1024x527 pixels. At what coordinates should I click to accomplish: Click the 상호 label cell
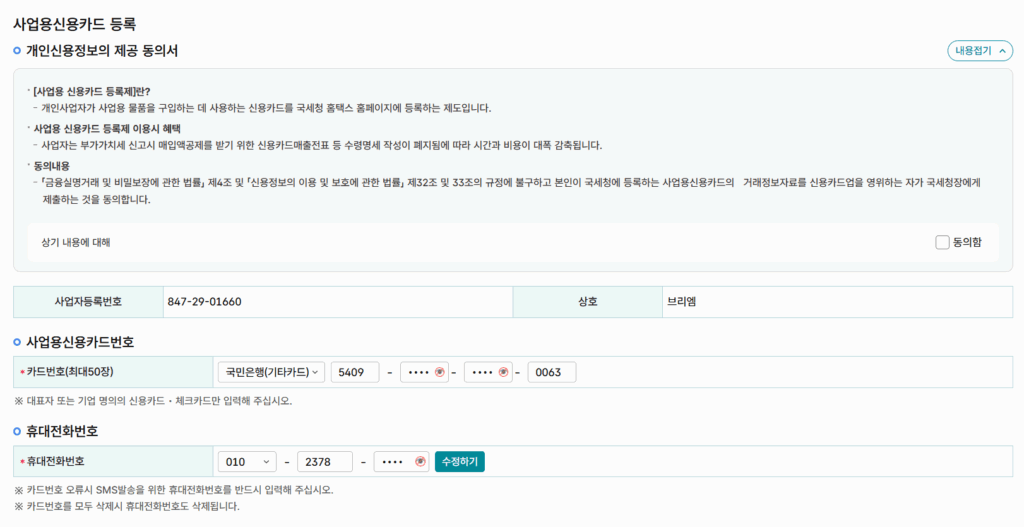(x=588, y=302)
